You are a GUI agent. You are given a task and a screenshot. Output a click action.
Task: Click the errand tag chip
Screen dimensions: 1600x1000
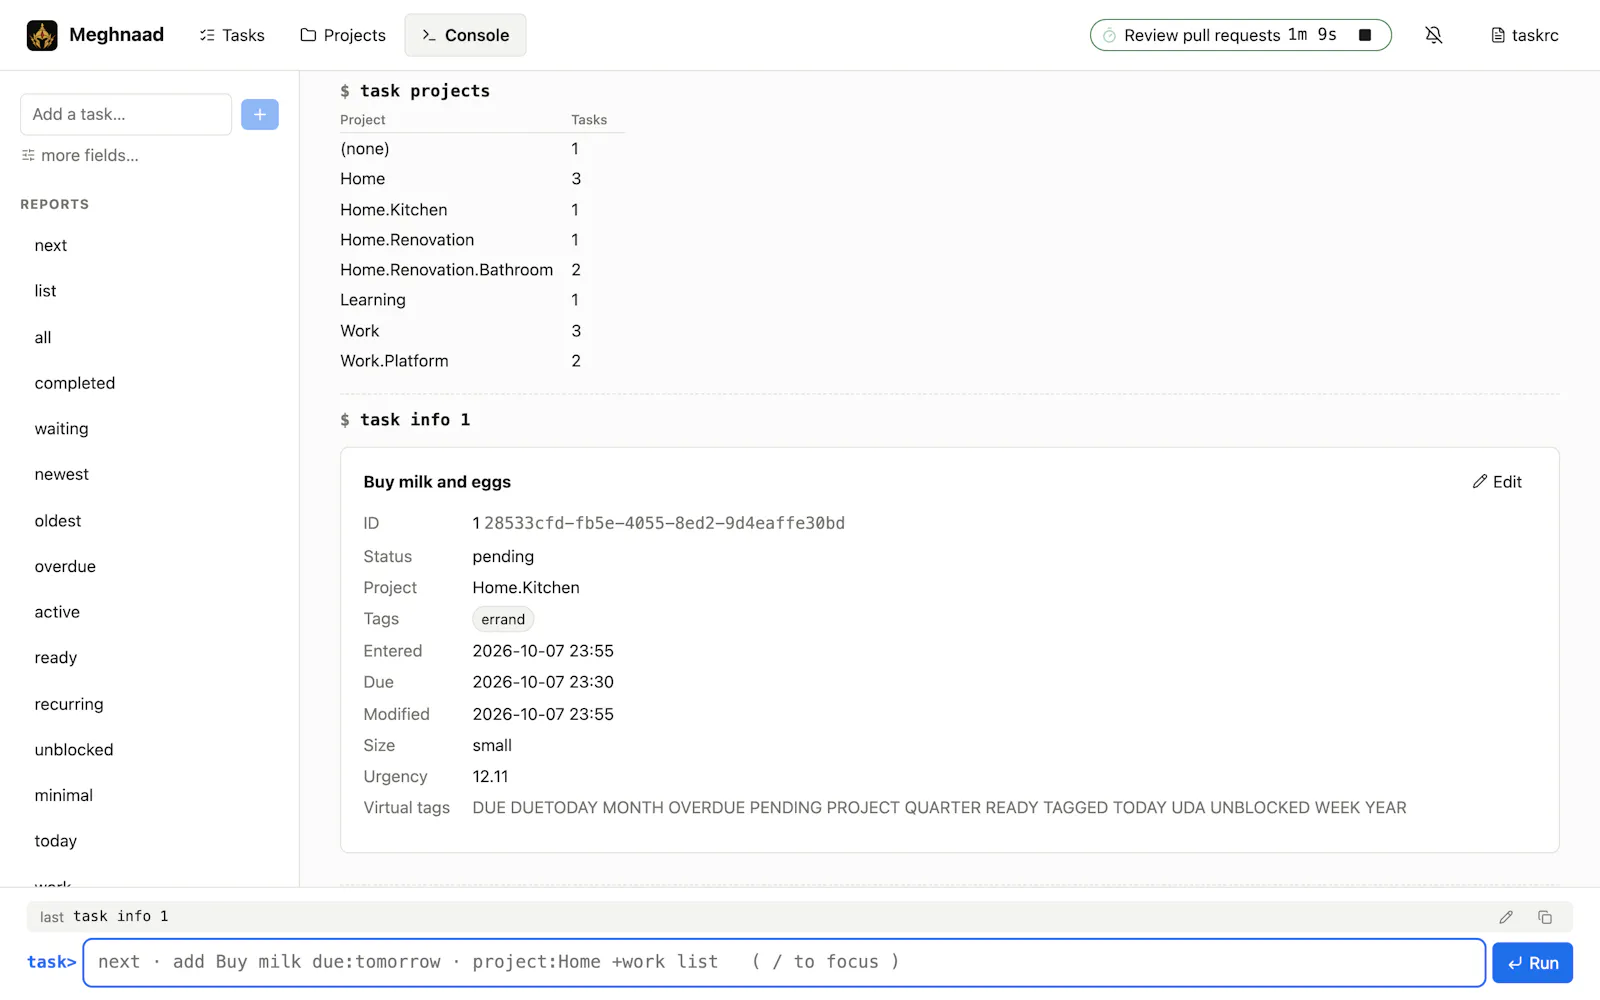pos(503,620)
